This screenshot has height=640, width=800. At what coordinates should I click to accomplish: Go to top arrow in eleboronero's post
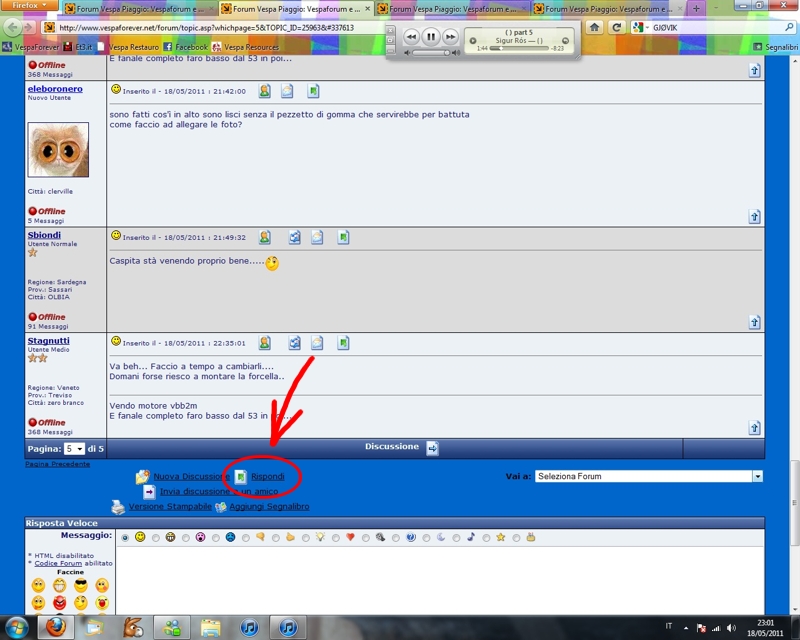pos(755,216)
